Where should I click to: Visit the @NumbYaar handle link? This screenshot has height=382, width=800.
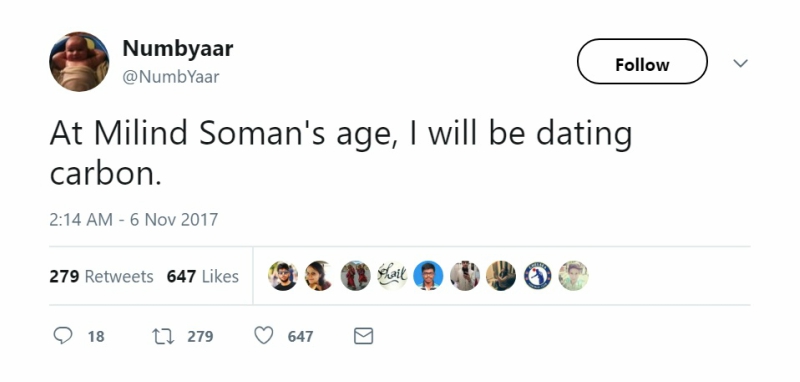[171, 77]
